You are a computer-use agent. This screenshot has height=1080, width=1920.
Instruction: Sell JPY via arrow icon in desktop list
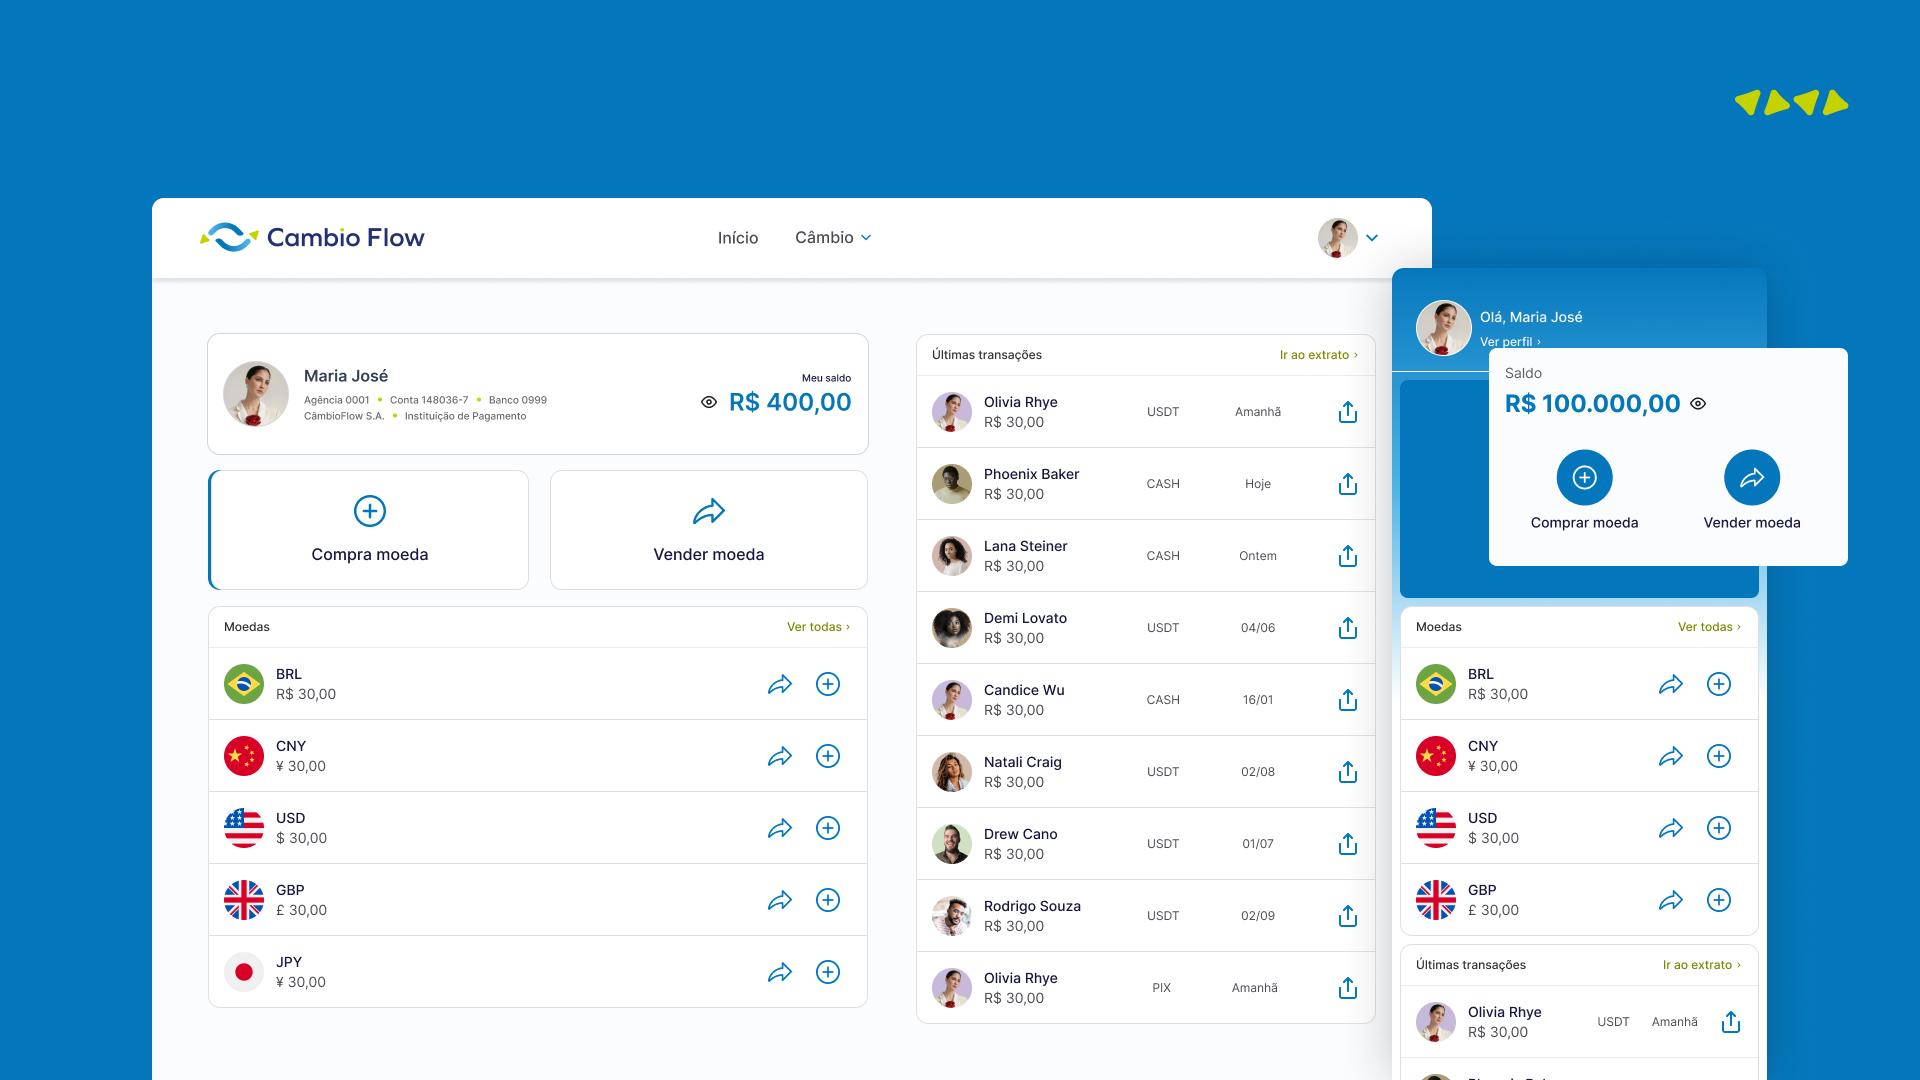click(x=780, y=972)
